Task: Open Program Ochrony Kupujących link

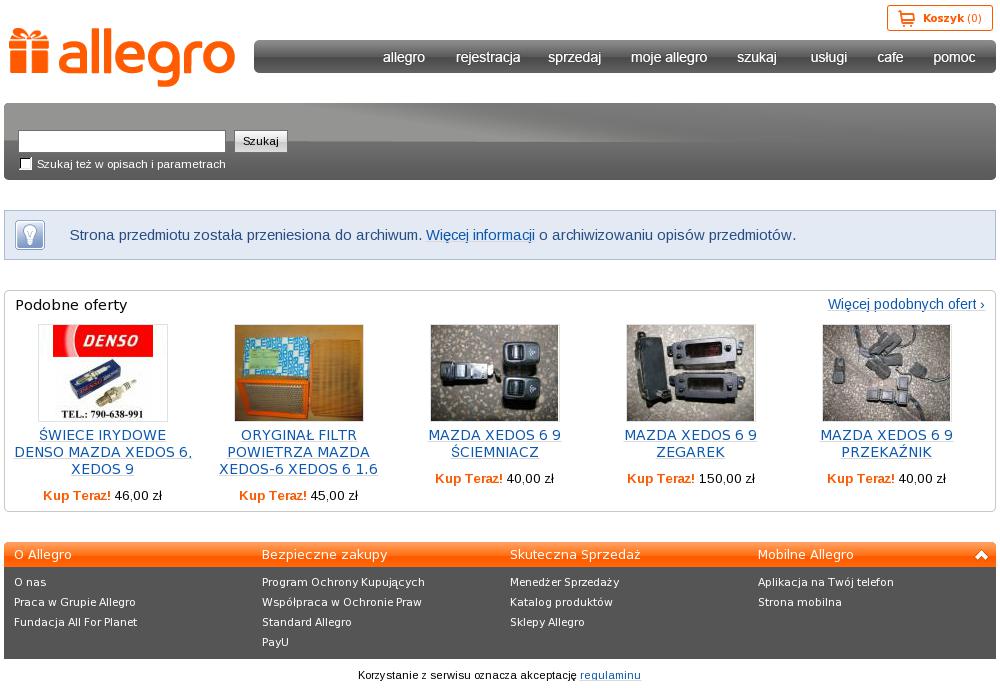Action: (x=343, y=582)
